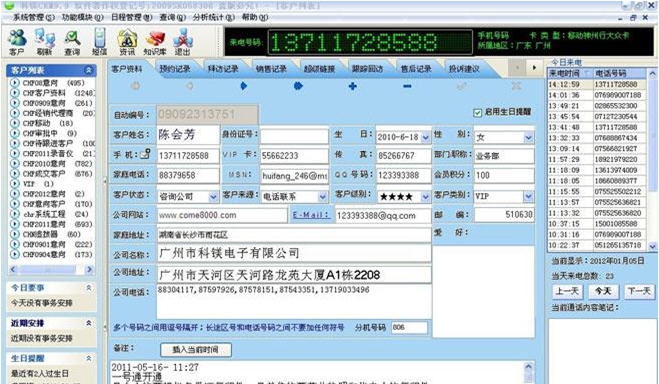
Task: Open the 分析统计 menu
Action: coord(214,17)
